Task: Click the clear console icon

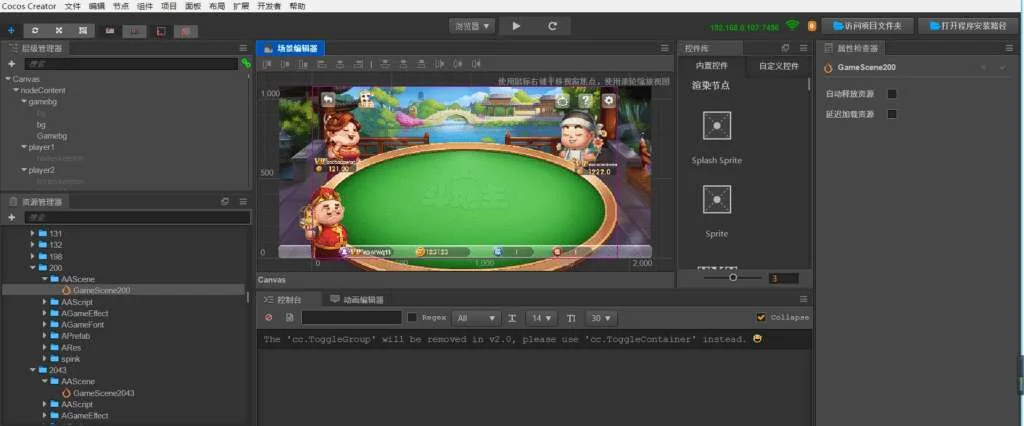Action: tap(269, 318)
